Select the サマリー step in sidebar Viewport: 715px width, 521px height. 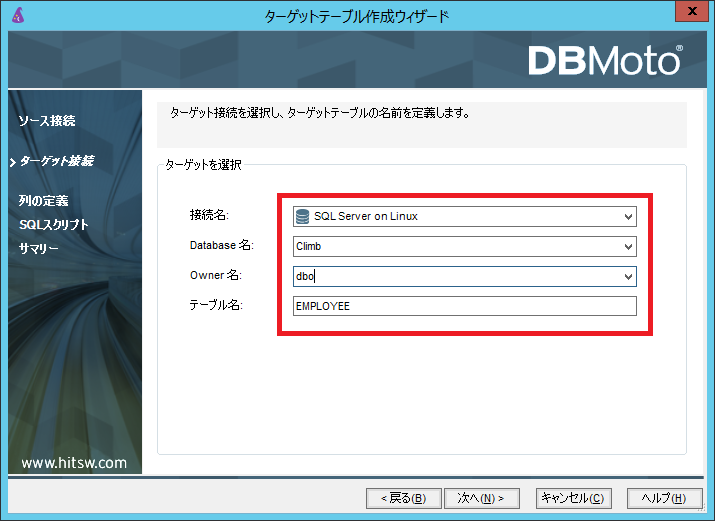(38, 248)
